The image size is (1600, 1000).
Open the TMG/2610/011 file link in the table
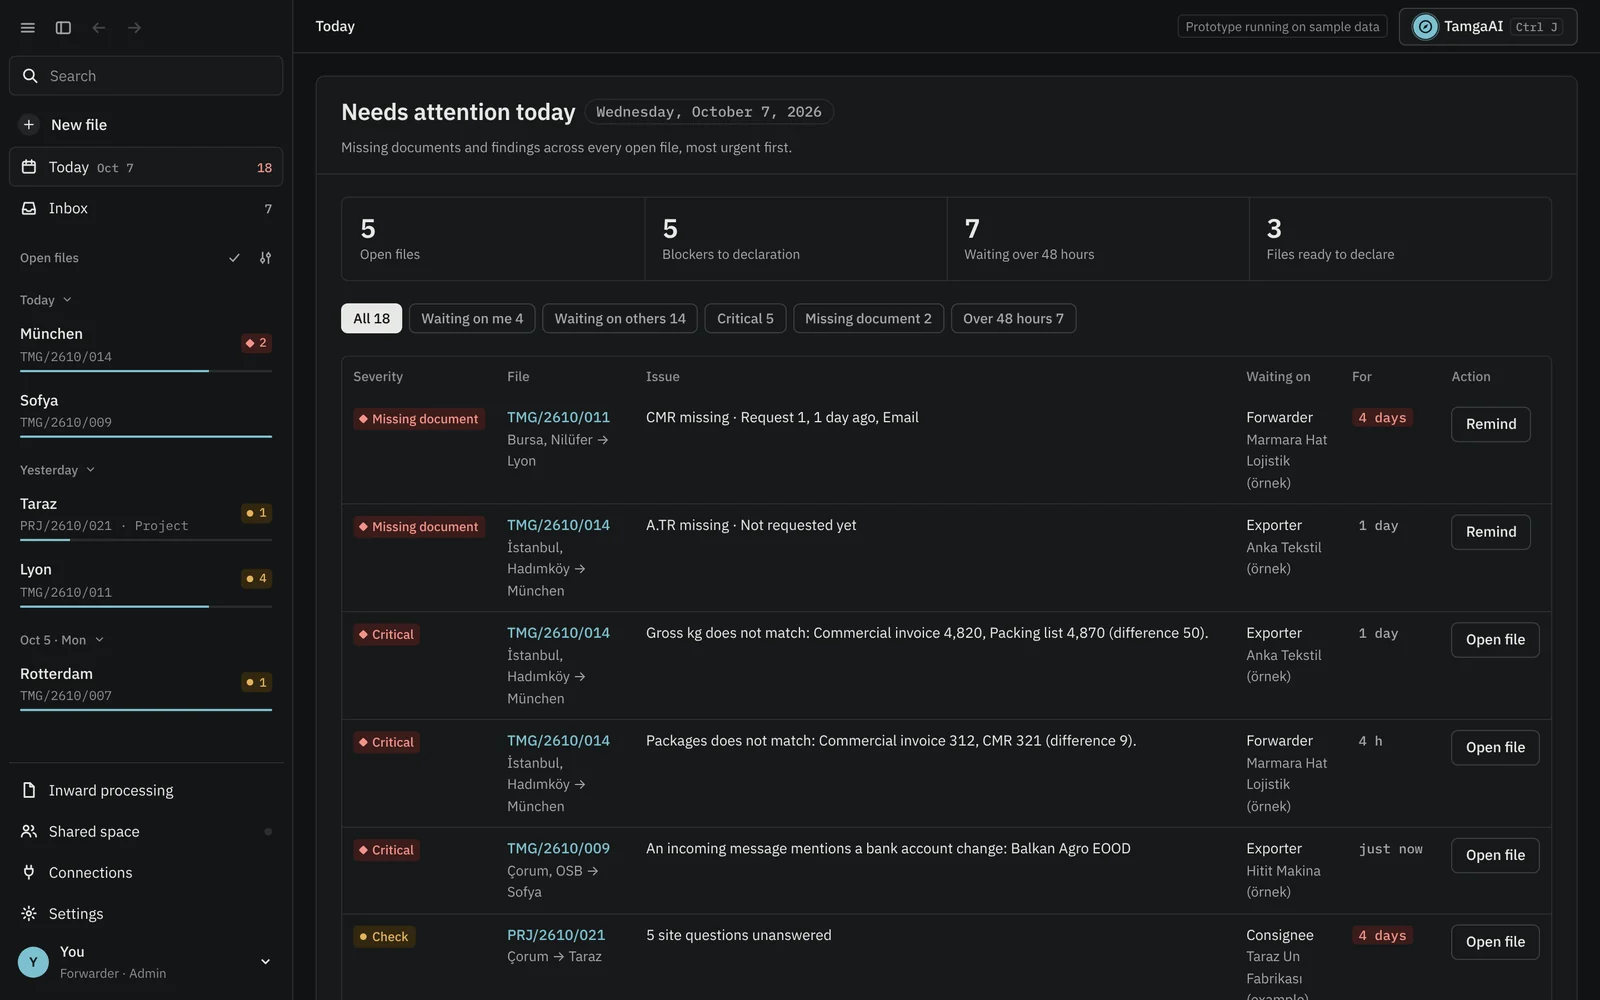coord(558,417)
